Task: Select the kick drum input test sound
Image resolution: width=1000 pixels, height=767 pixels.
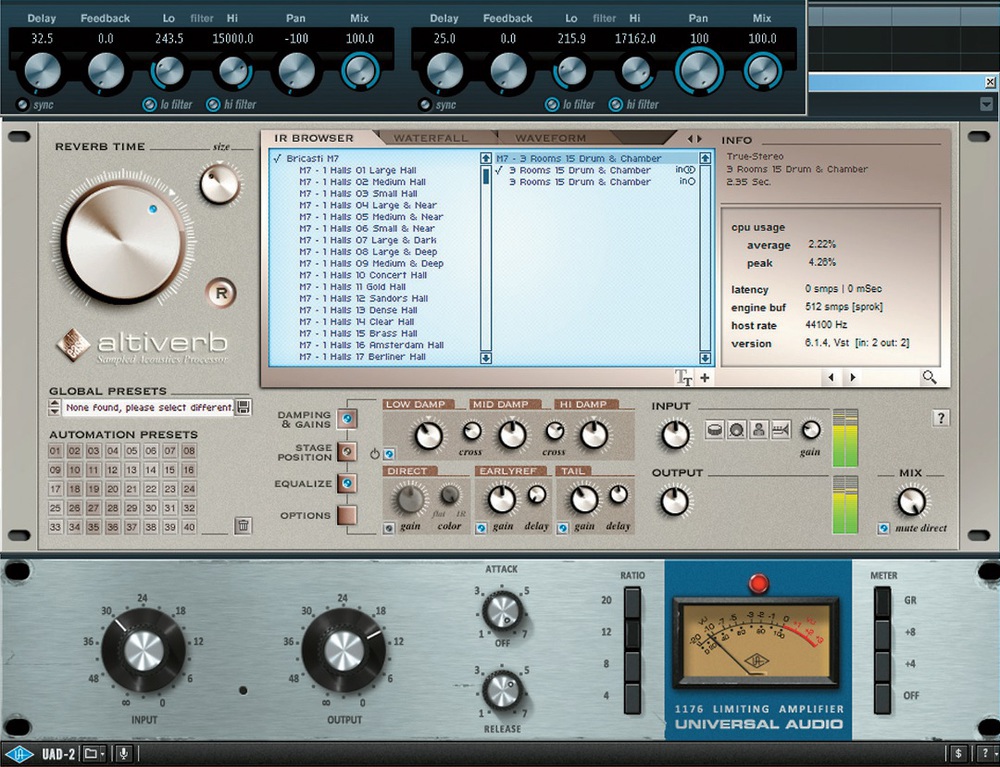Action: tap(737, 430)
